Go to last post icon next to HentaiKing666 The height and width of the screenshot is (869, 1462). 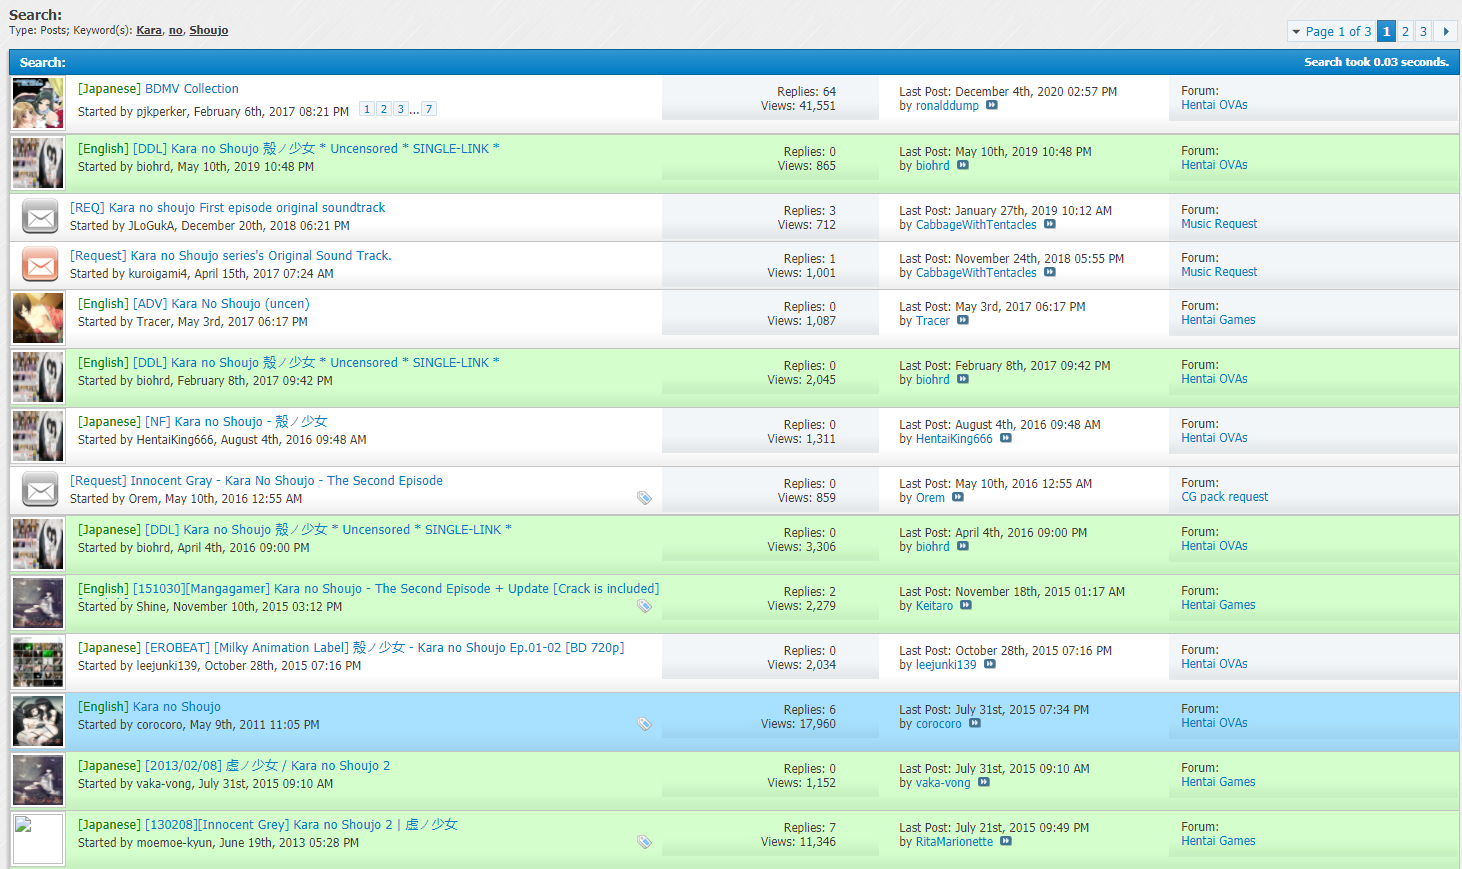(x=1006, y=438)
